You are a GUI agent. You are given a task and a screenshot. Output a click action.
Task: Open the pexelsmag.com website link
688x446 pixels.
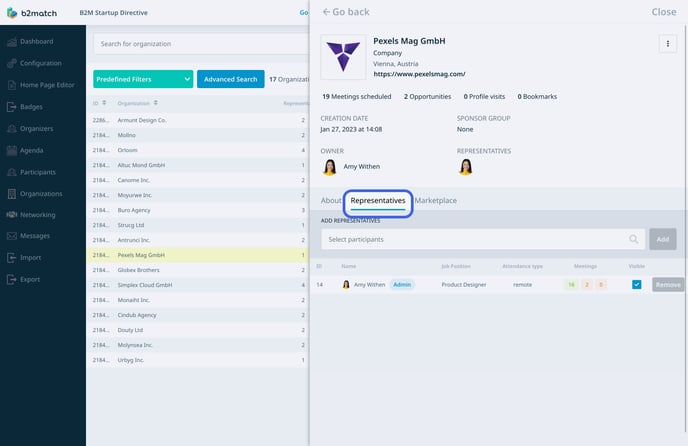tap(419, 74)
